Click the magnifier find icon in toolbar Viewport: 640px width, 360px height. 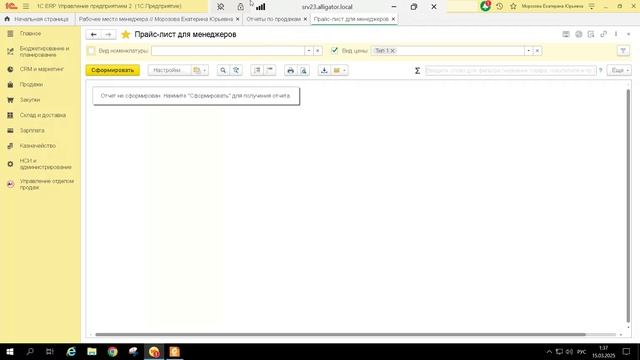tap(223, 70)
